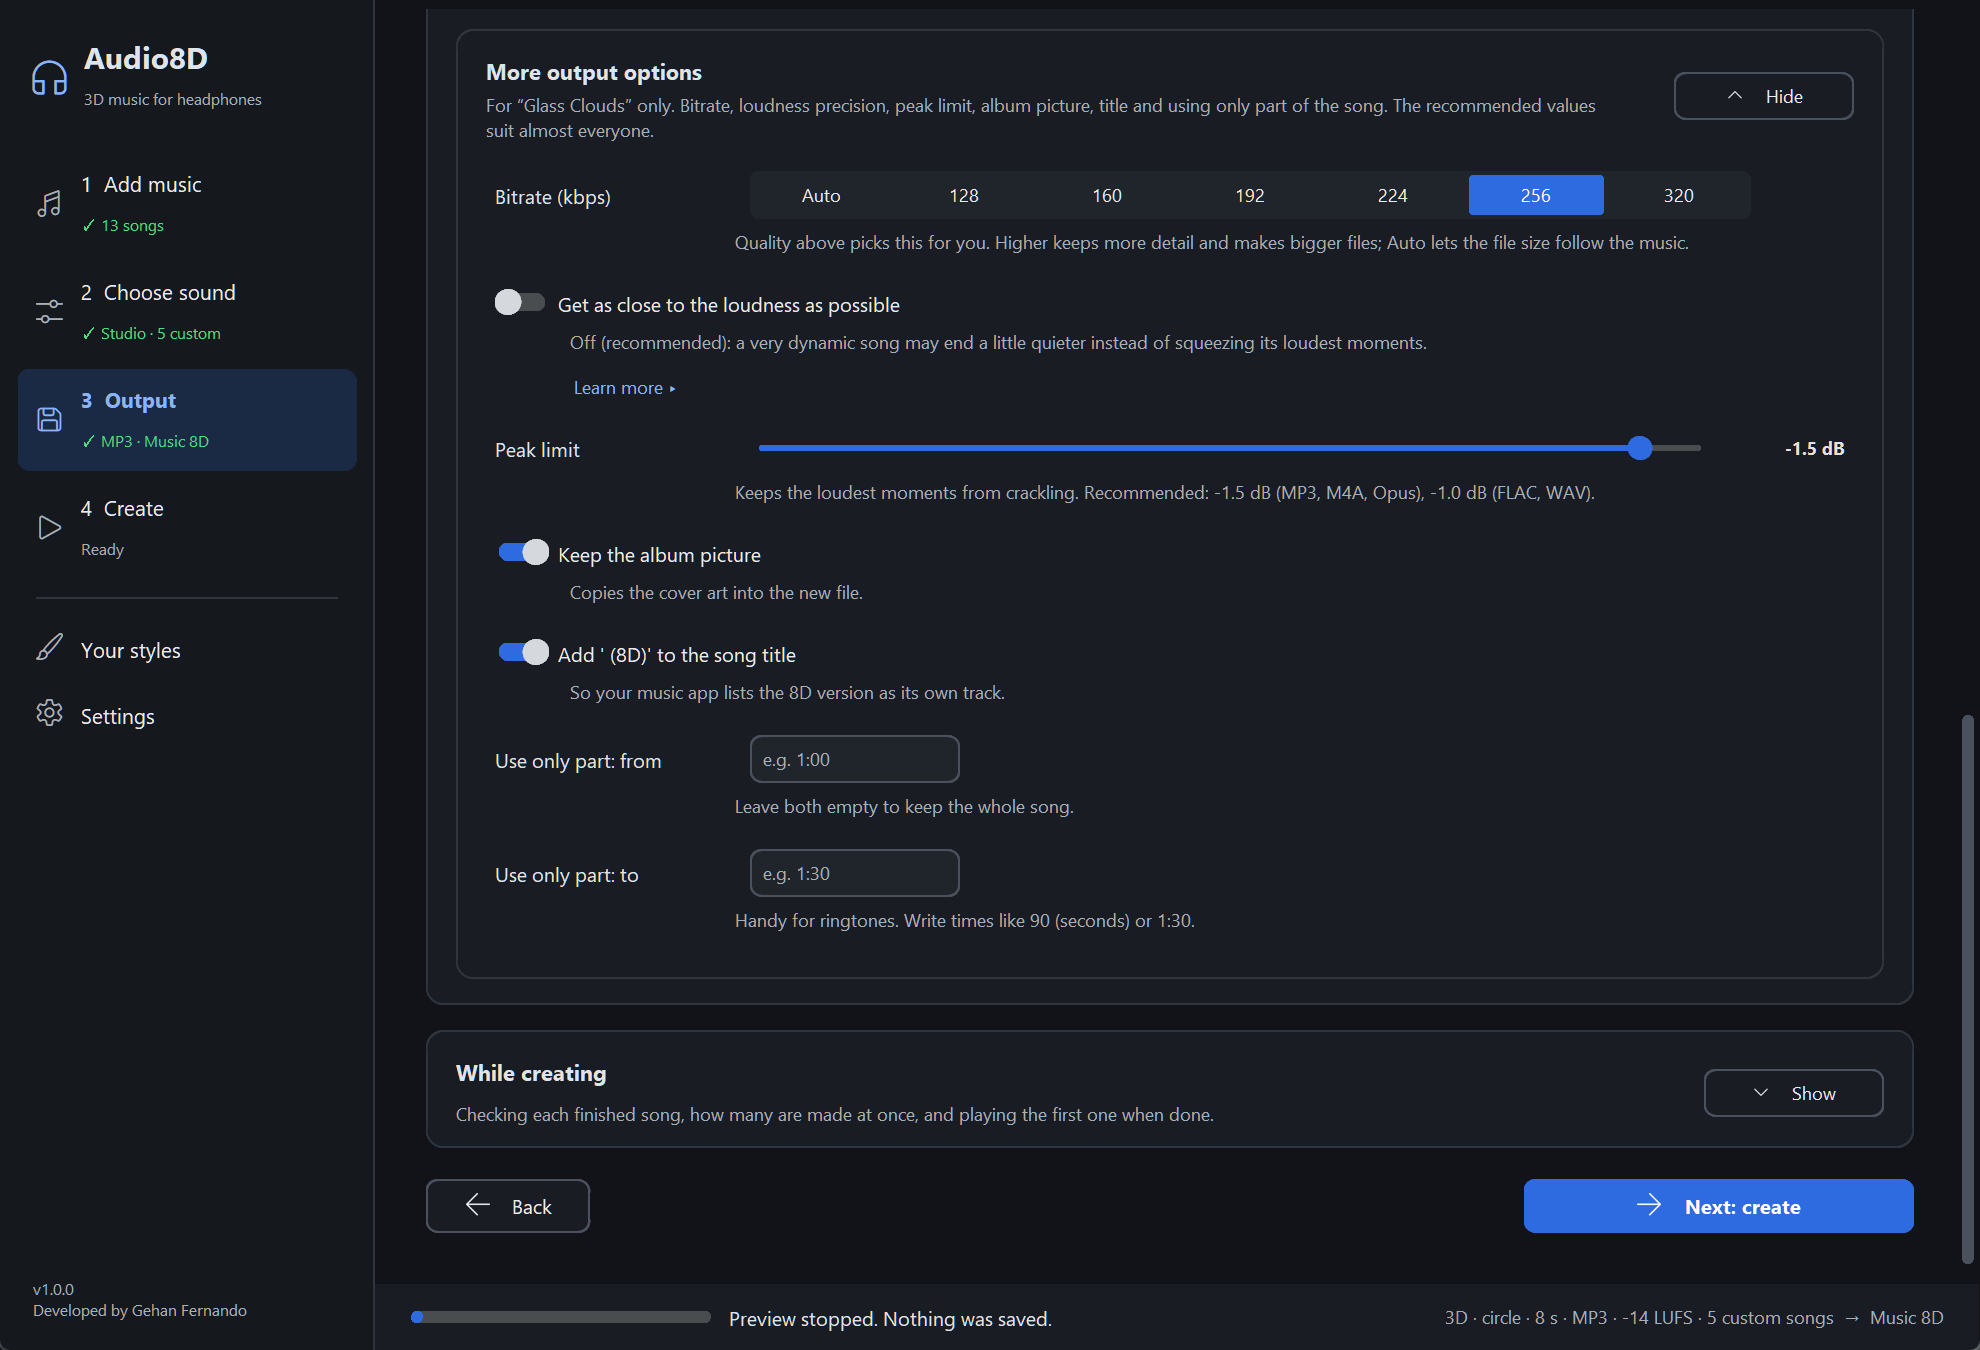Screen dimensions: 1980x1350
Task: Choose 320 kbps bitrate
Action: click(1679, 195)
